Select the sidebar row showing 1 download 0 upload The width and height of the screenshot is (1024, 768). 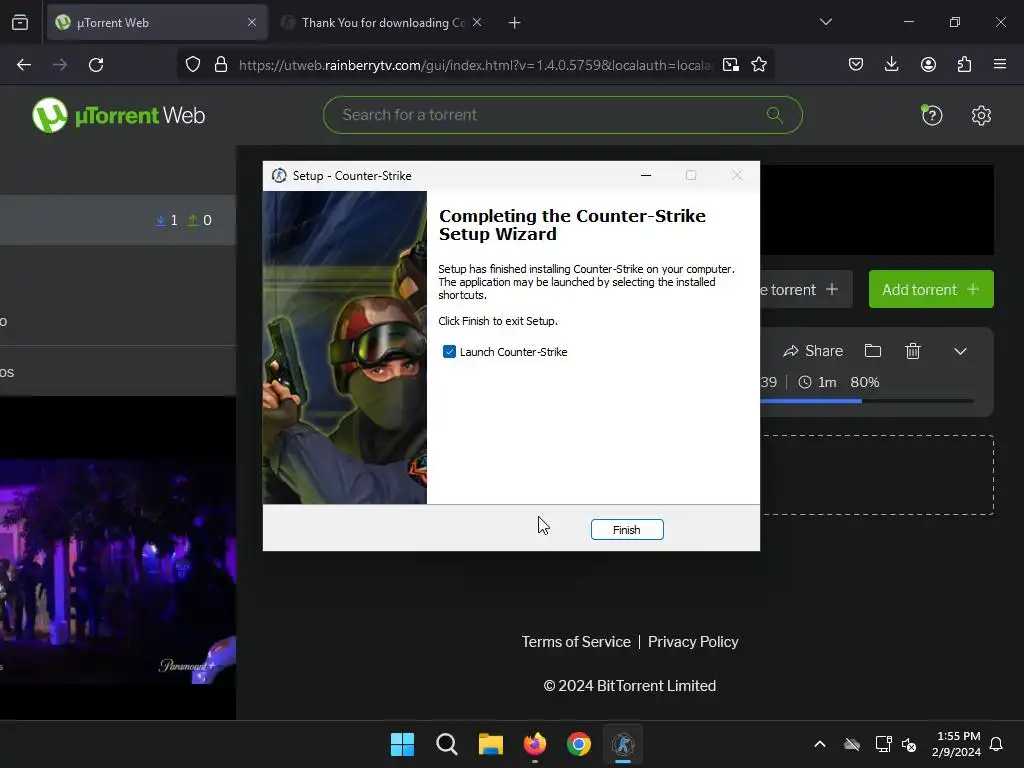click(118, 220)
